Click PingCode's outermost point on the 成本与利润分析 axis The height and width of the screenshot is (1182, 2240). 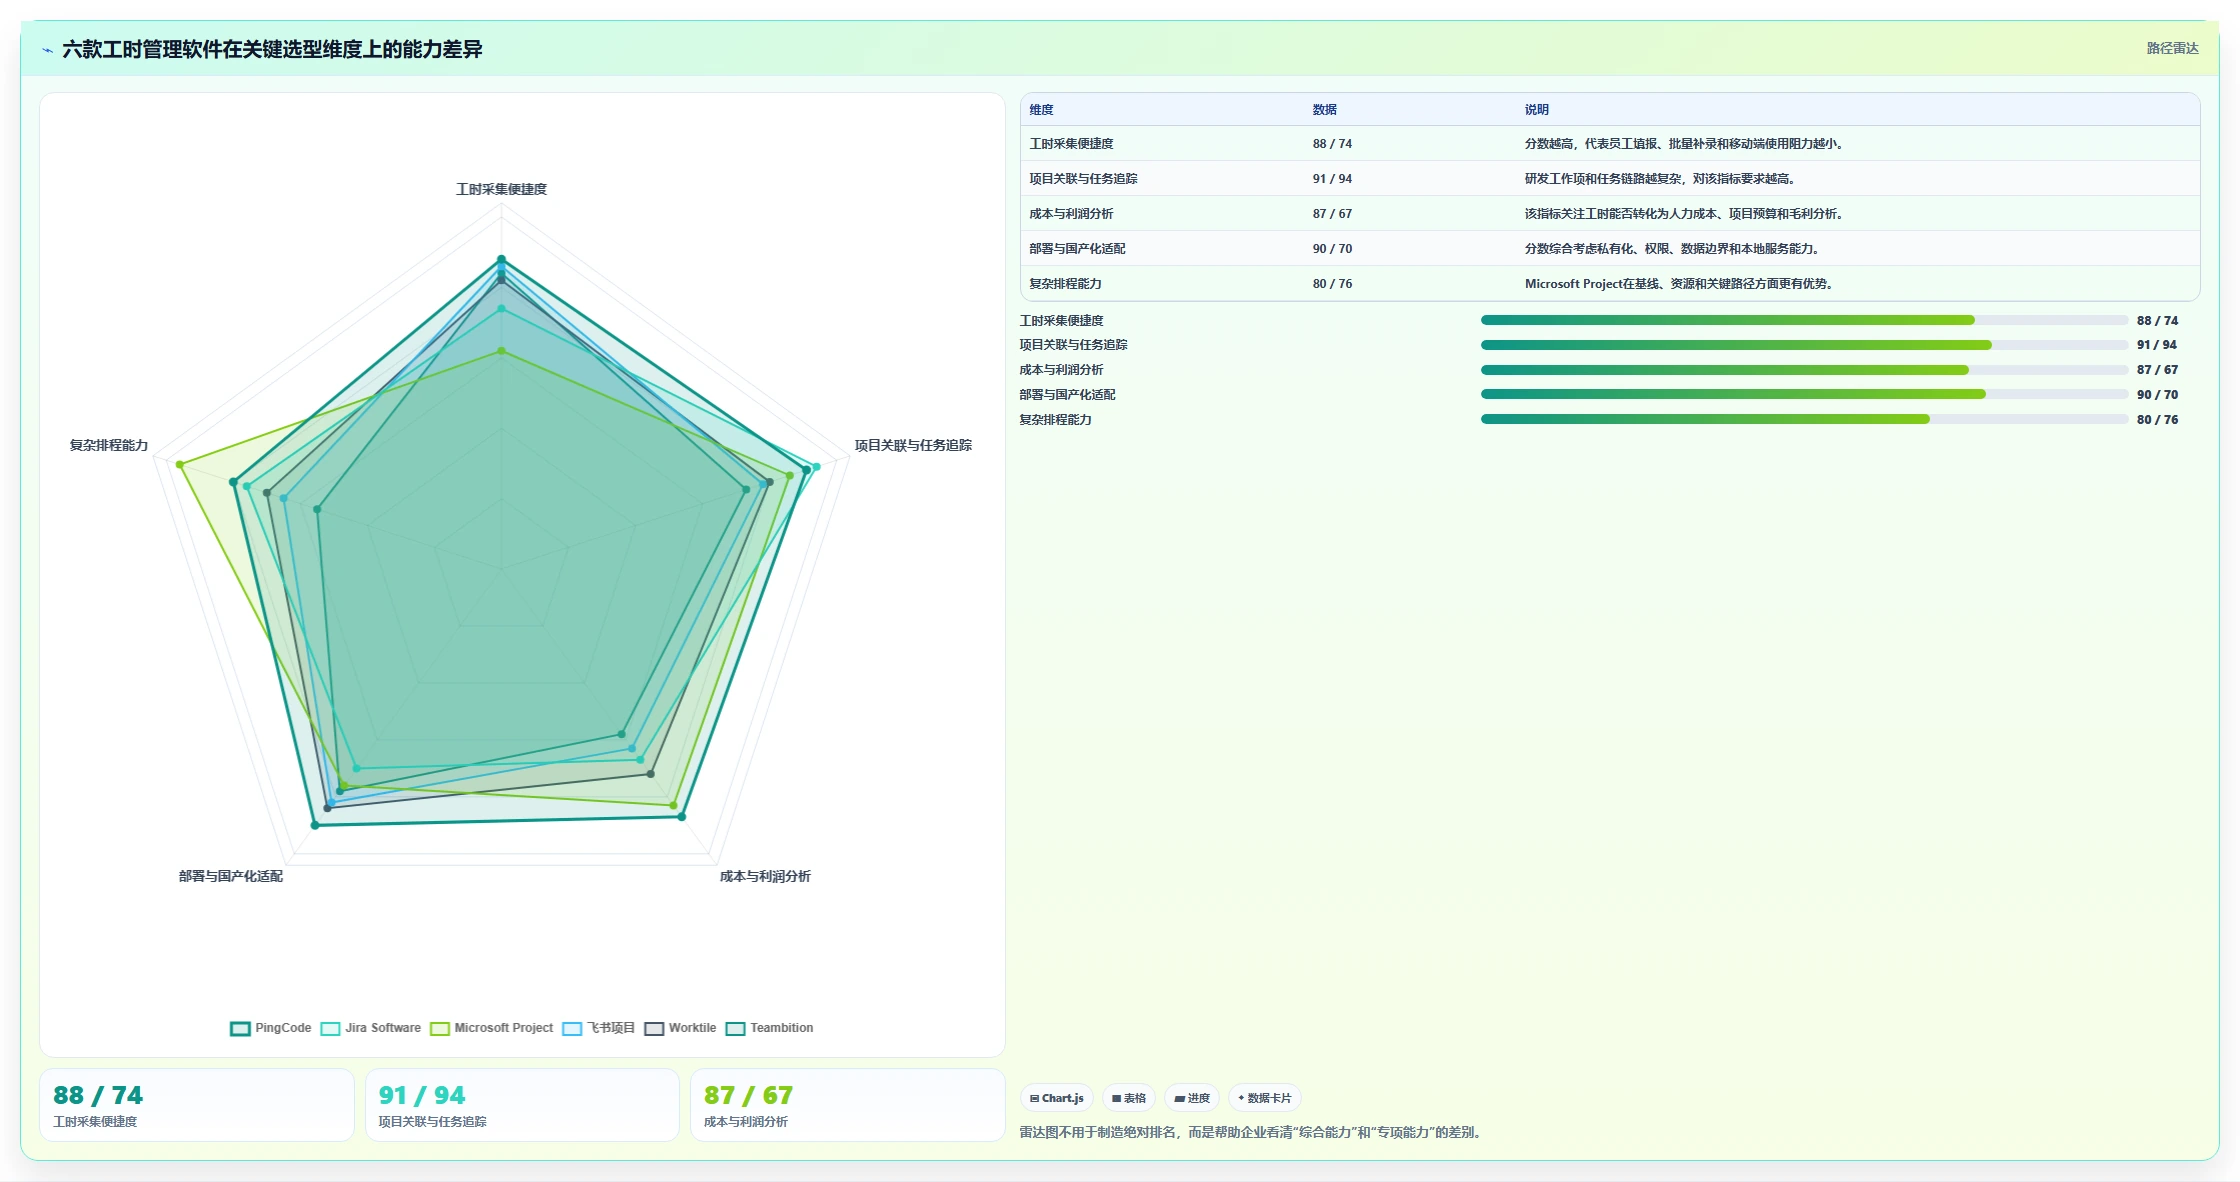point(682,817)
